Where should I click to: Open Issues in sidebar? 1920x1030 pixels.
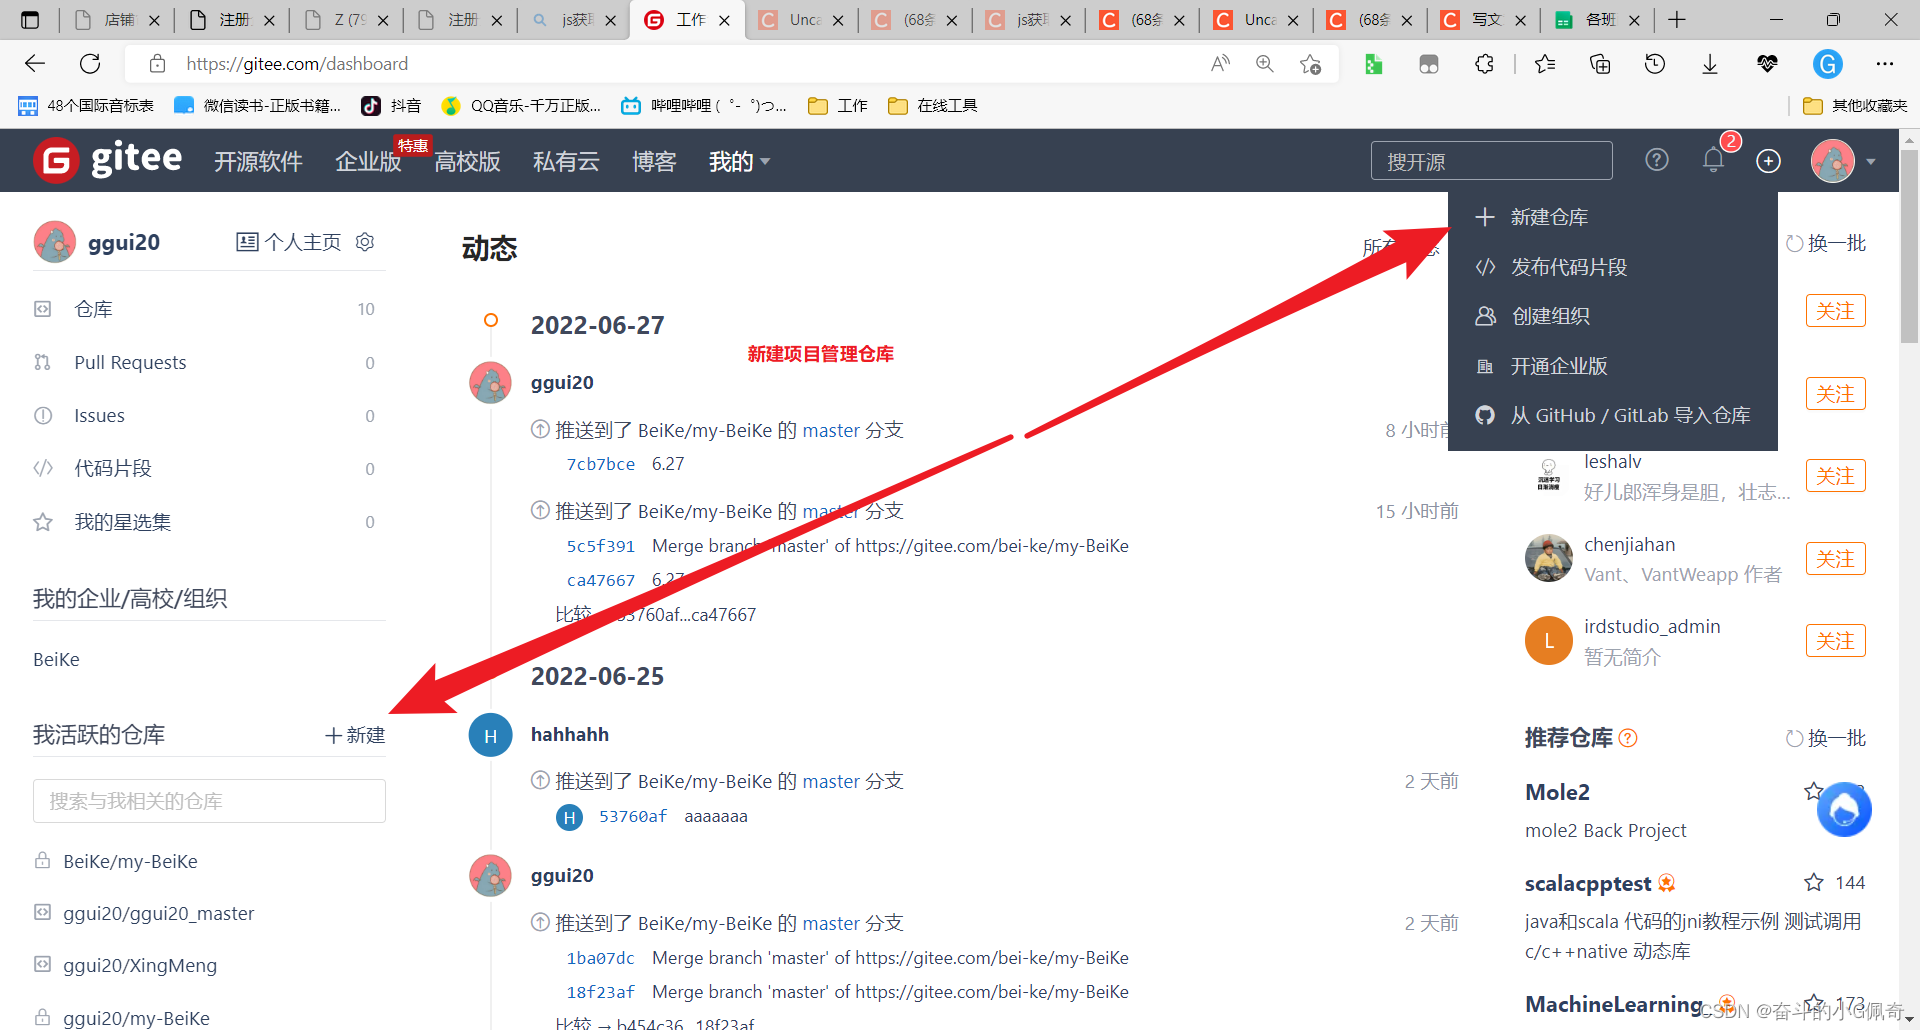pyautogui.click(x=209, y=415)
